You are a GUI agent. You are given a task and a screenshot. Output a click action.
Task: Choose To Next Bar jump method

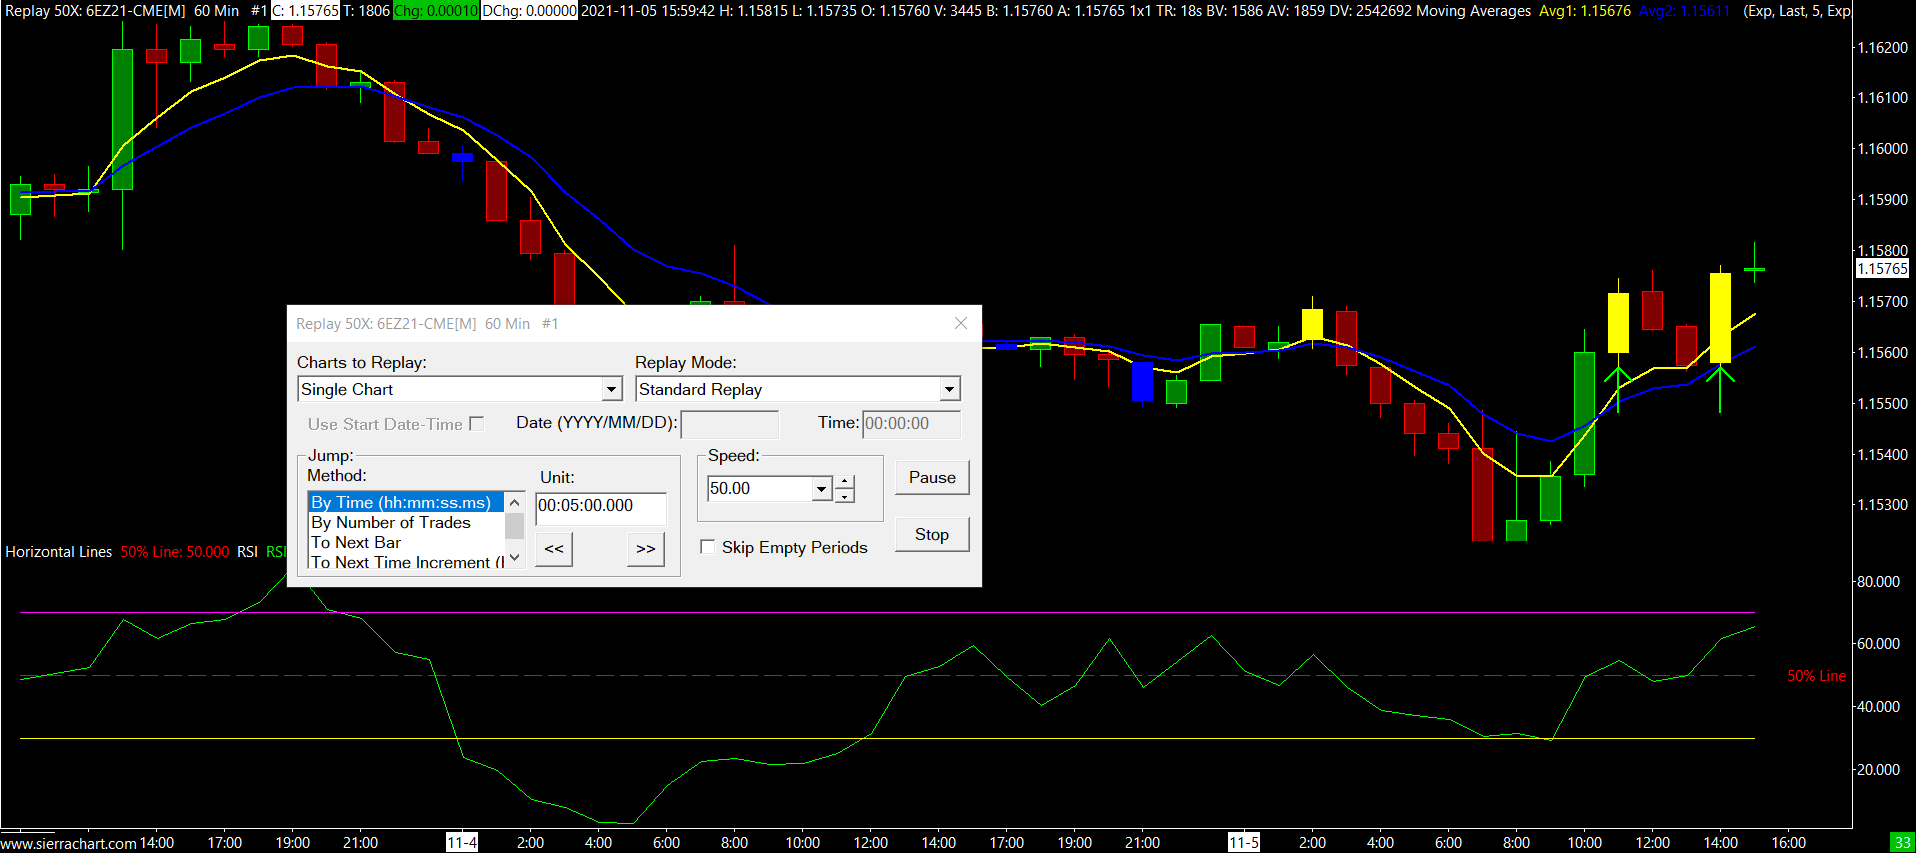pyautogui.click(x=356, y=543)
